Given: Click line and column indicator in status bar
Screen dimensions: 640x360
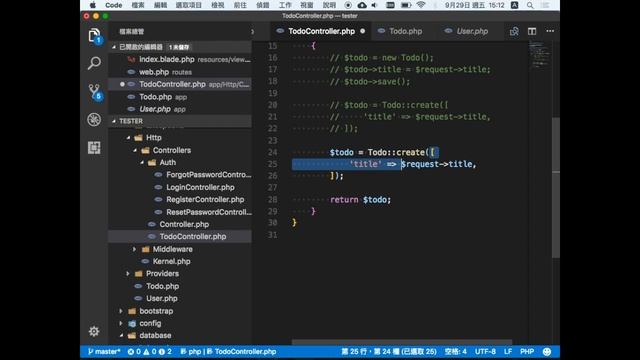Looking at the screenshot, I should click(x=389, y=351).
